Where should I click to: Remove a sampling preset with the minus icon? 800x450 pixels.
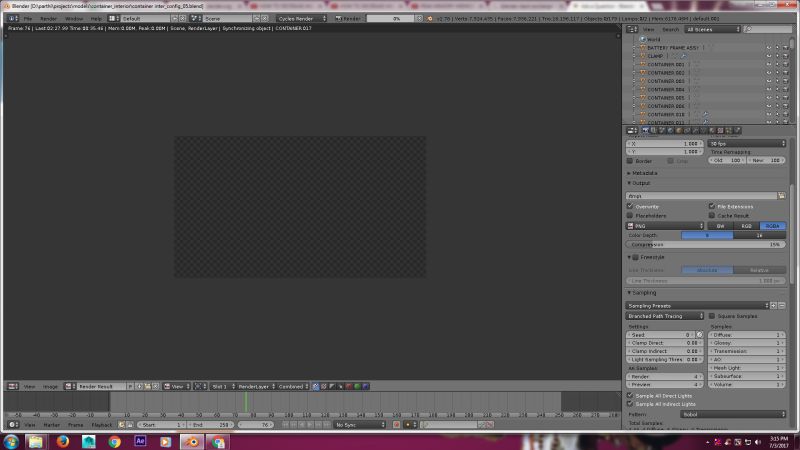[x=782, y=306]
